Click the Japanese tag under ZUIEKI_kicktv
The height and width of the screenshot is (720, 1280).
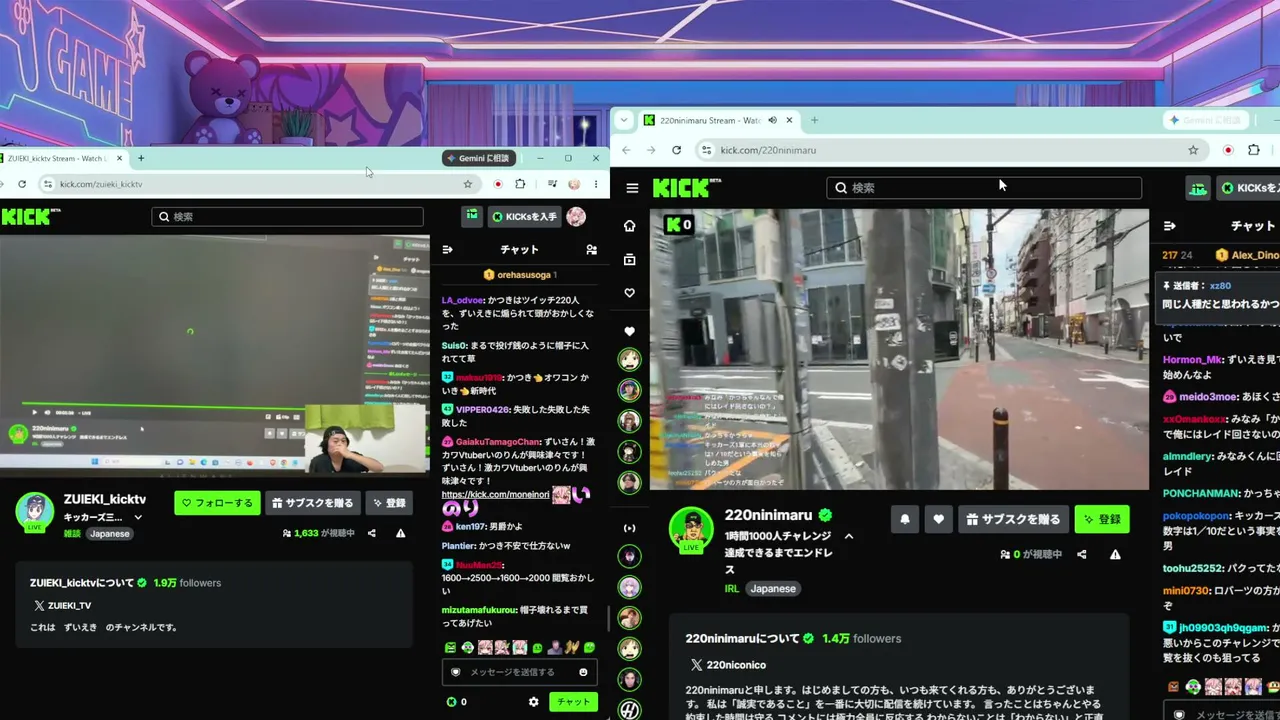[109, 534]
